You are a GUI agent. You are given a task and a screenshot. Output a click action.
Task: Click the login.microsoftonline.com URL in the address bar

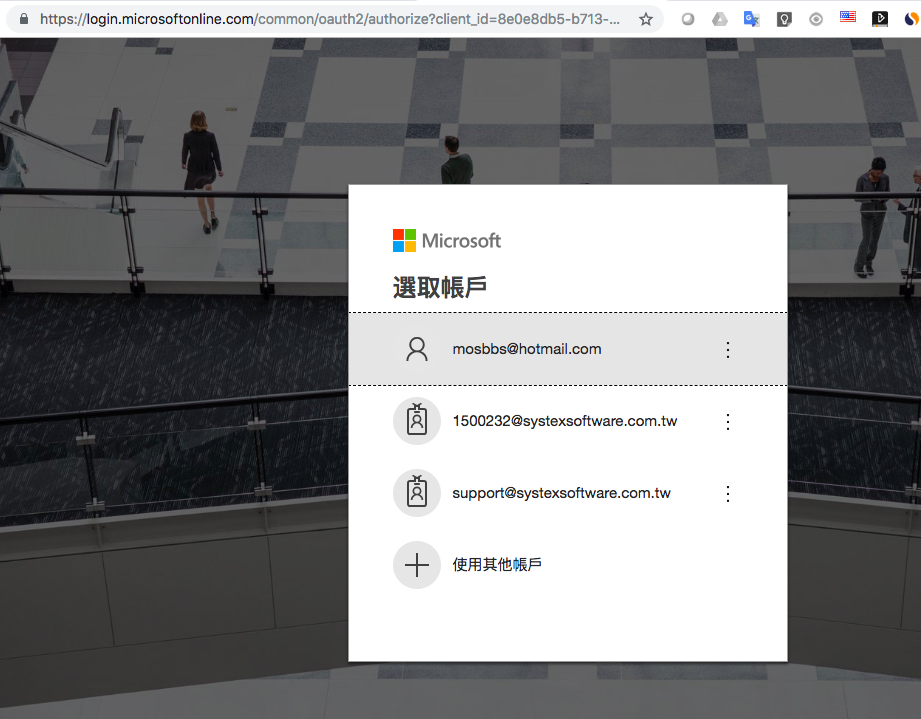330,19
